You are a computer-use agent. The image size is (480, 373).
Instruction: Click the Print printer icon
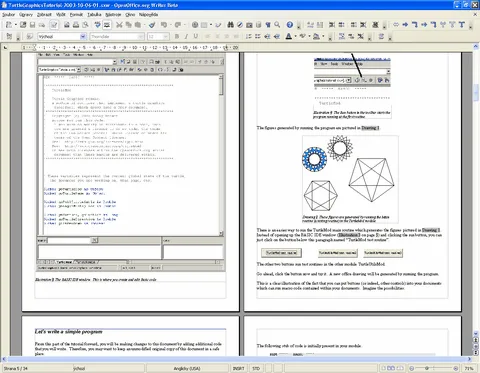[76, 25]
